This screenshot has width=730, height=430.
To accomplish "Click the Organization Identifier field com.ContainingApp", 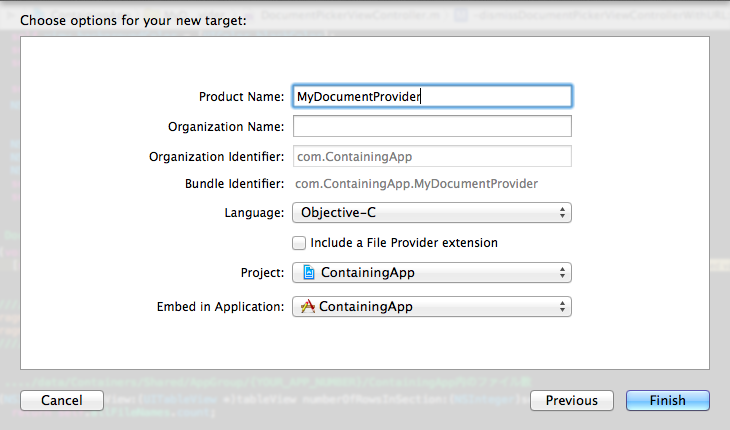I will 432,156.
